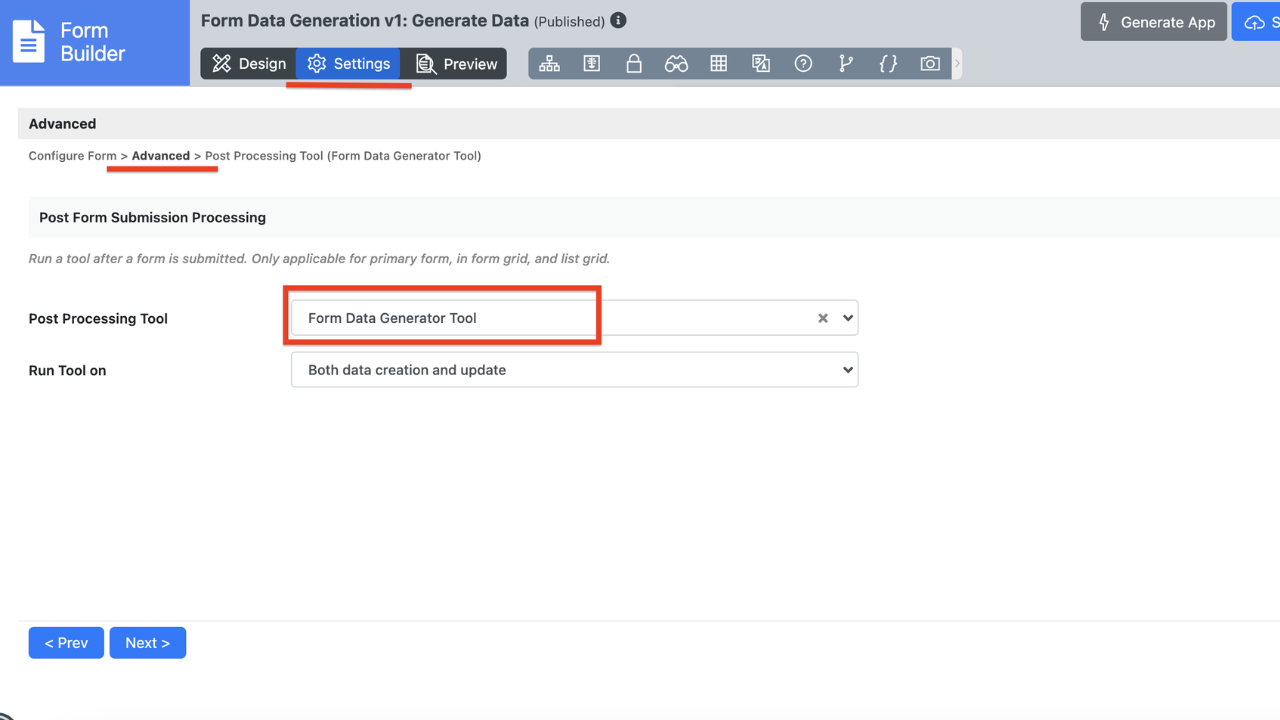Open the Post Processing Tool dropdown
Screen dimensions: 1280x720
pyautogui.click(x=848, y=318)
